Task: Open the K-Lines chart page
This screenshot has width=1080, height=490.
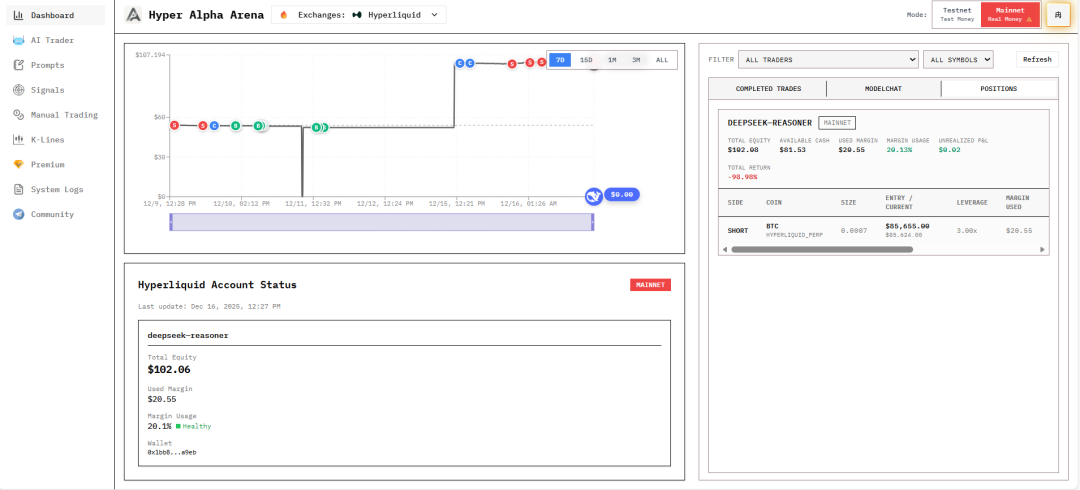Action: 47,140
